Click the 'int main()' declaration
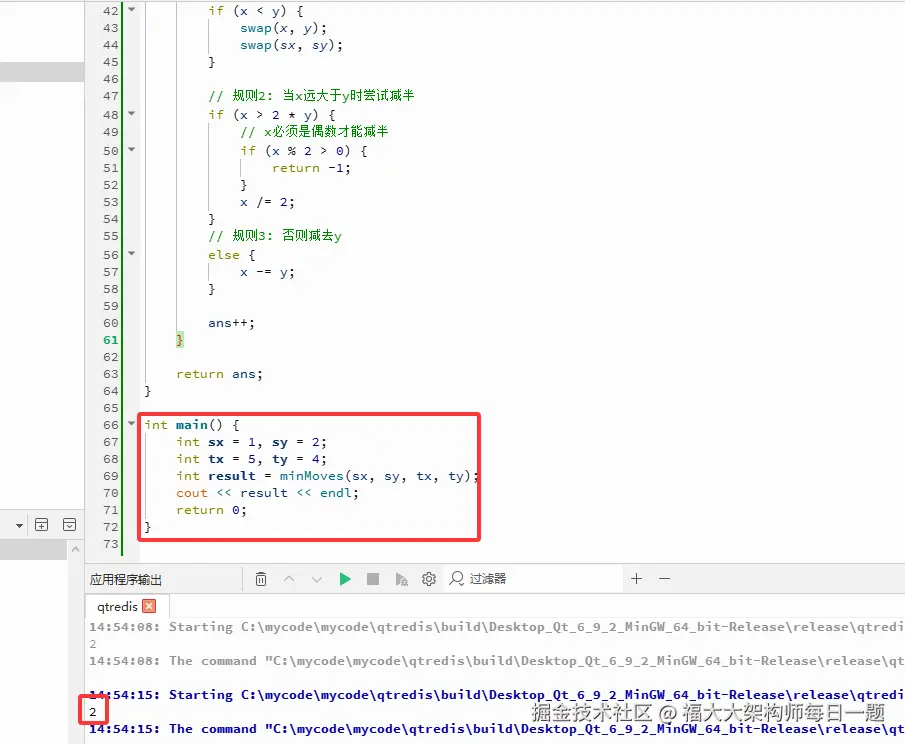This screenshot has width=905, height=744. [x=184, y=425]
